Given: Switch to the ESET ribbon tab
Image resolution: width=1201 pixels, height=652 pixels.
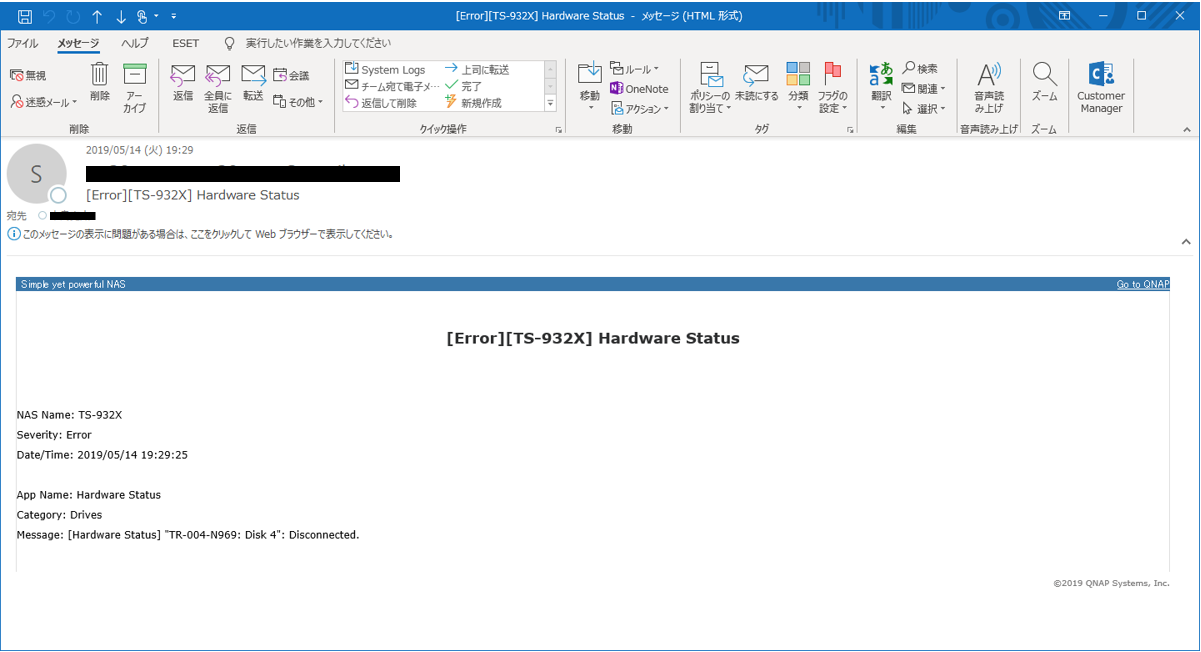Looking at the screenshot, I should (185, 43).
